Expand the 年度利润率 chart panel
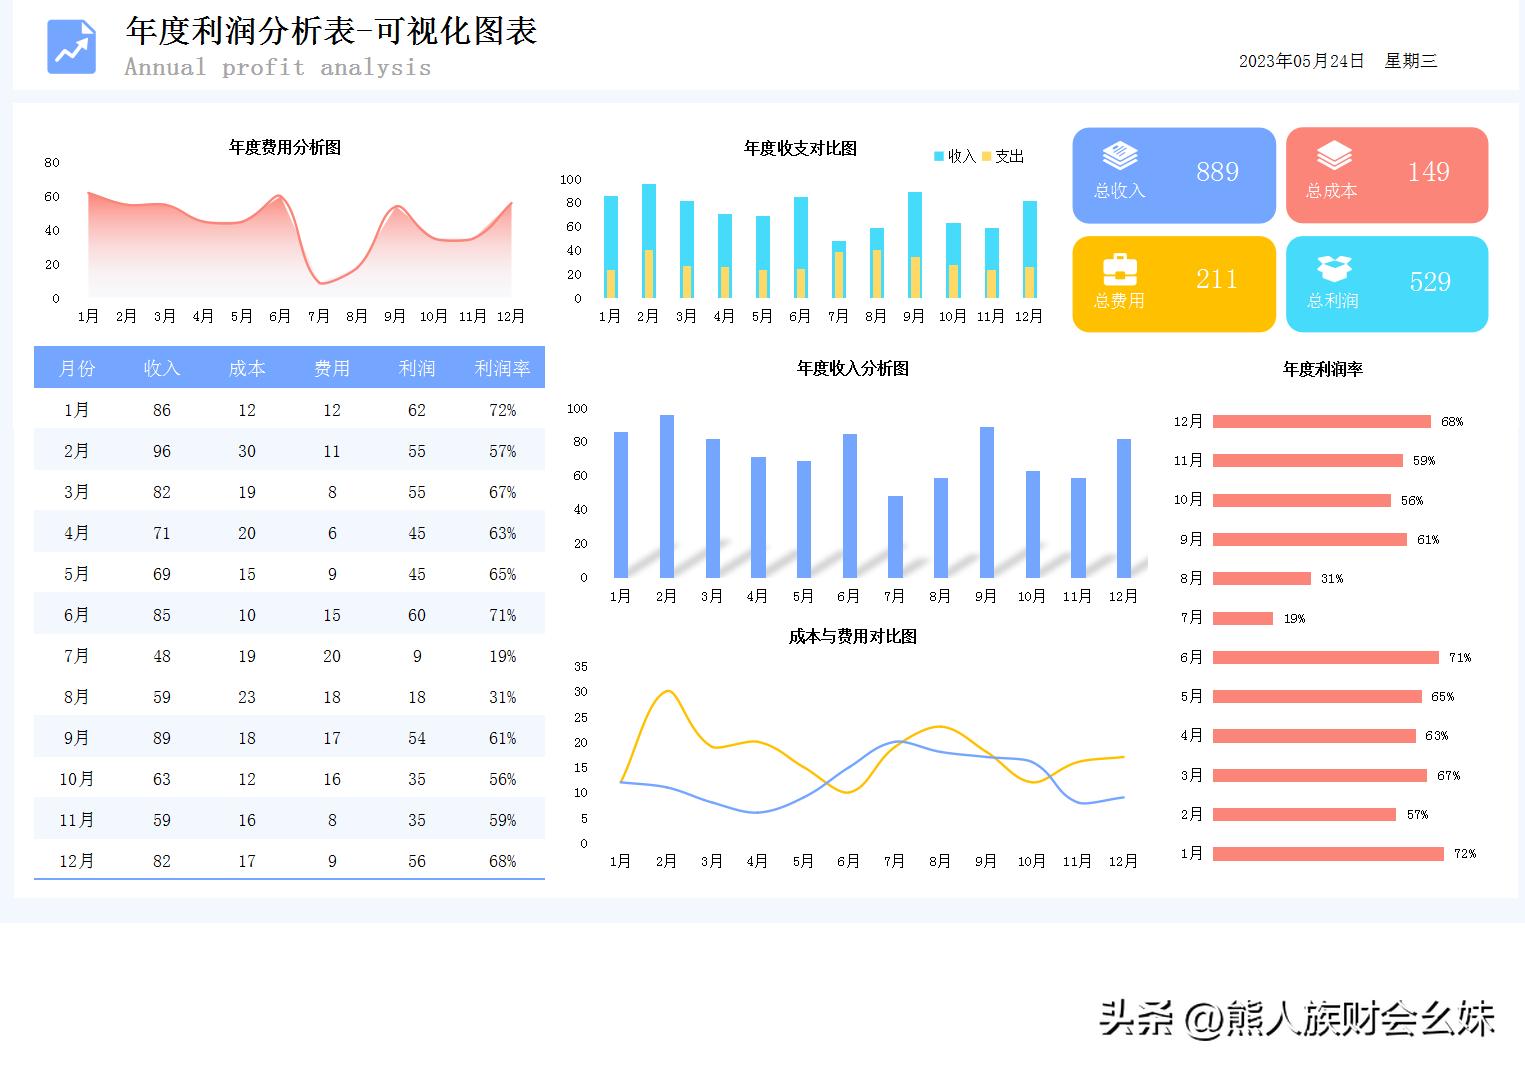Screen dimensions: 1525x1068 tap(1324, 369)
